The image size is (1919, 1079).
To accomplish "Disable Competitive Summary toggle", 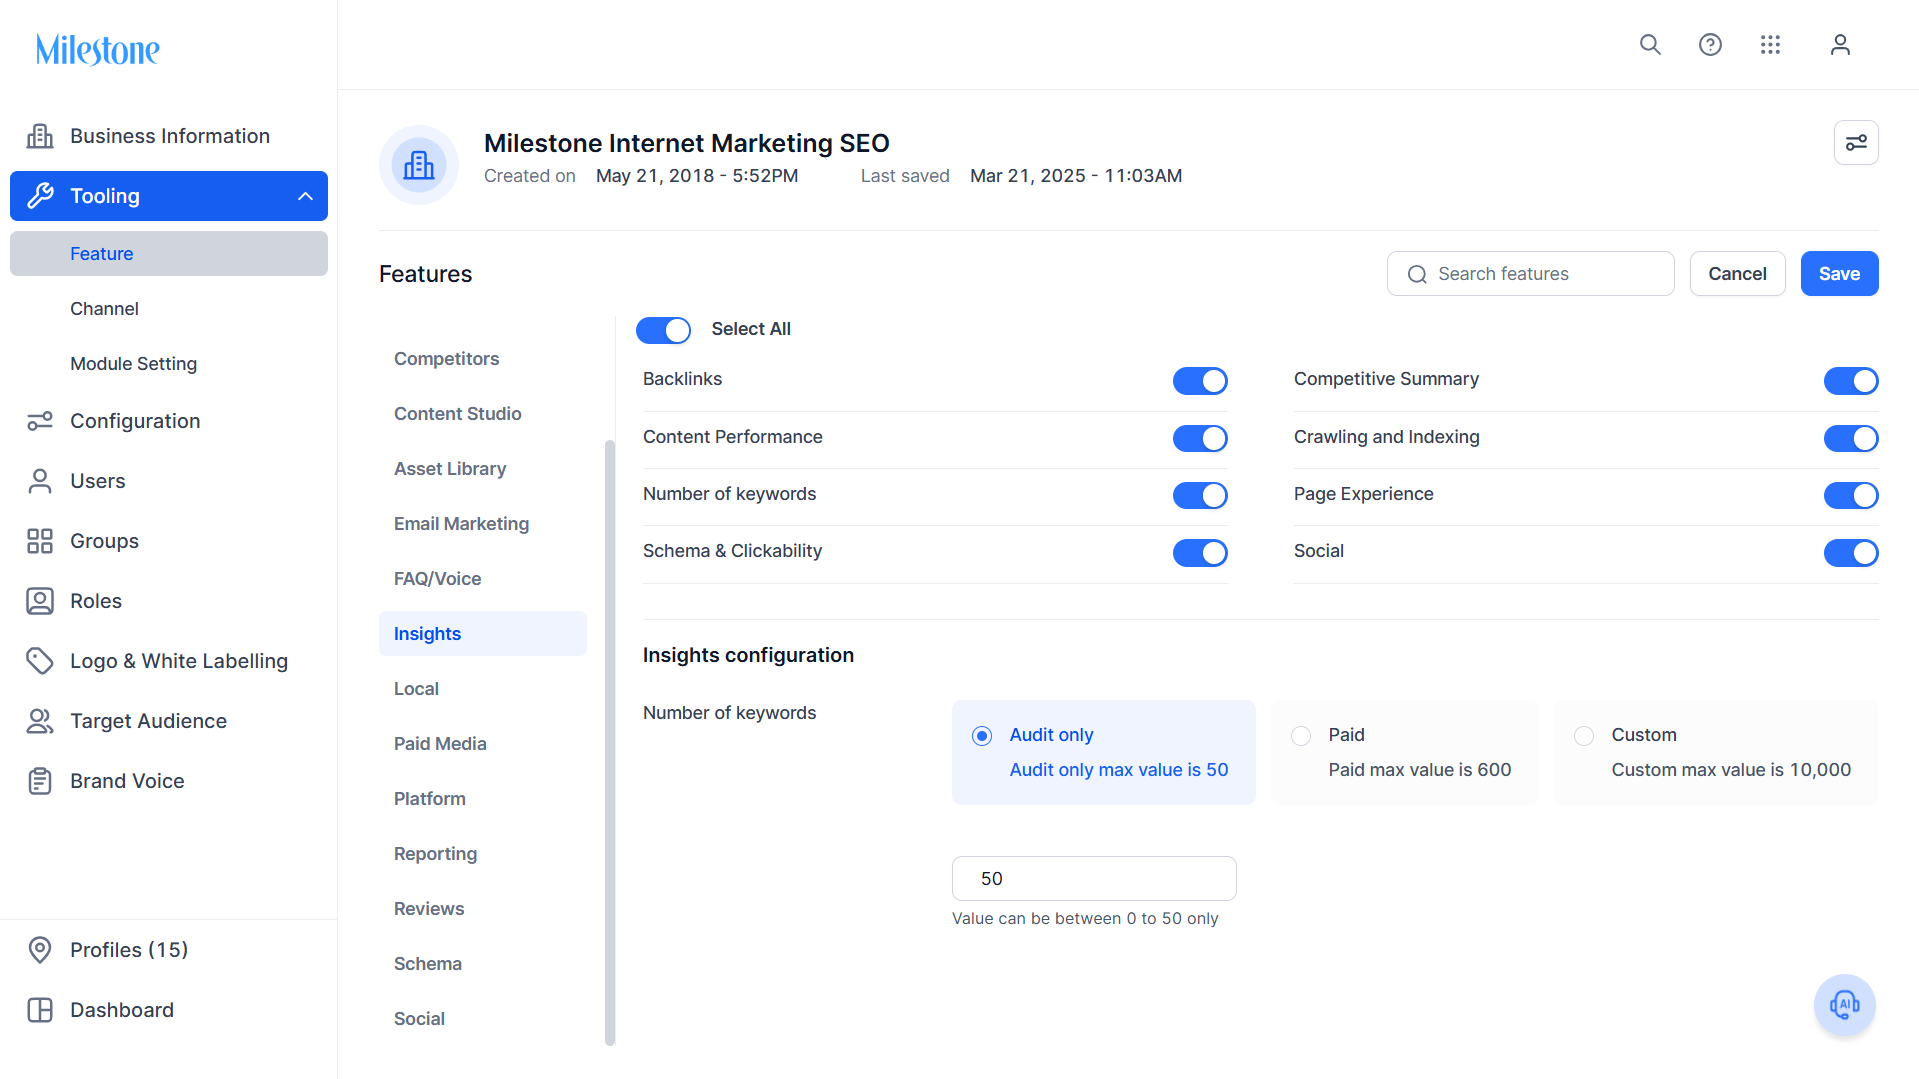I will pos(1851,381).
